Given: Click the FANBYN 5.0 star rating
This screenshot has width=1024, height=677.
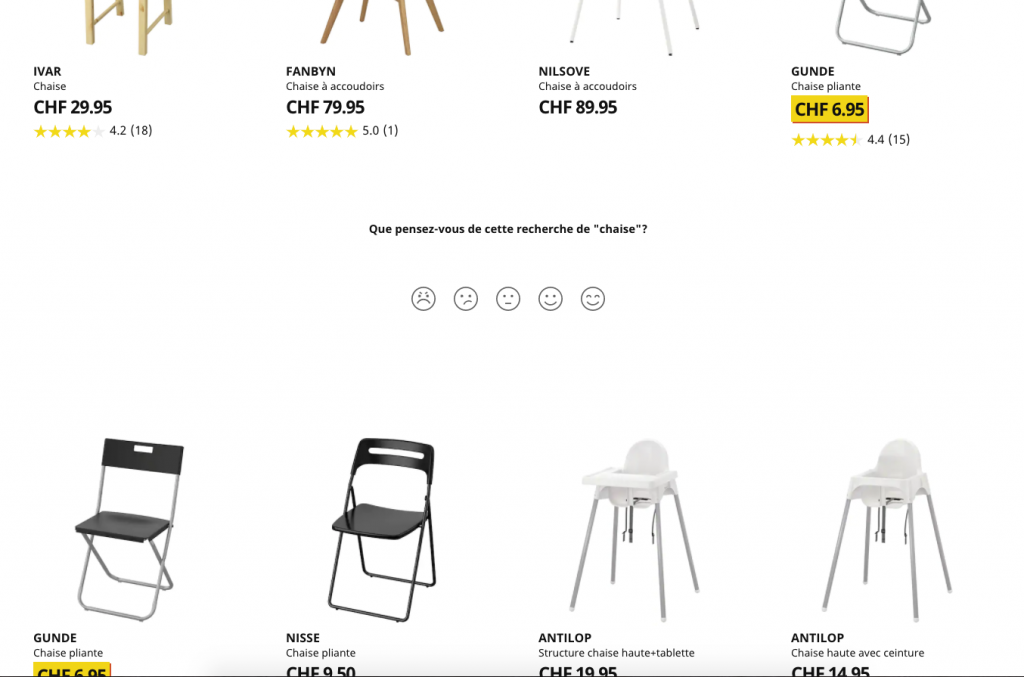Looking at the screenshot, I should coord(342,131).
